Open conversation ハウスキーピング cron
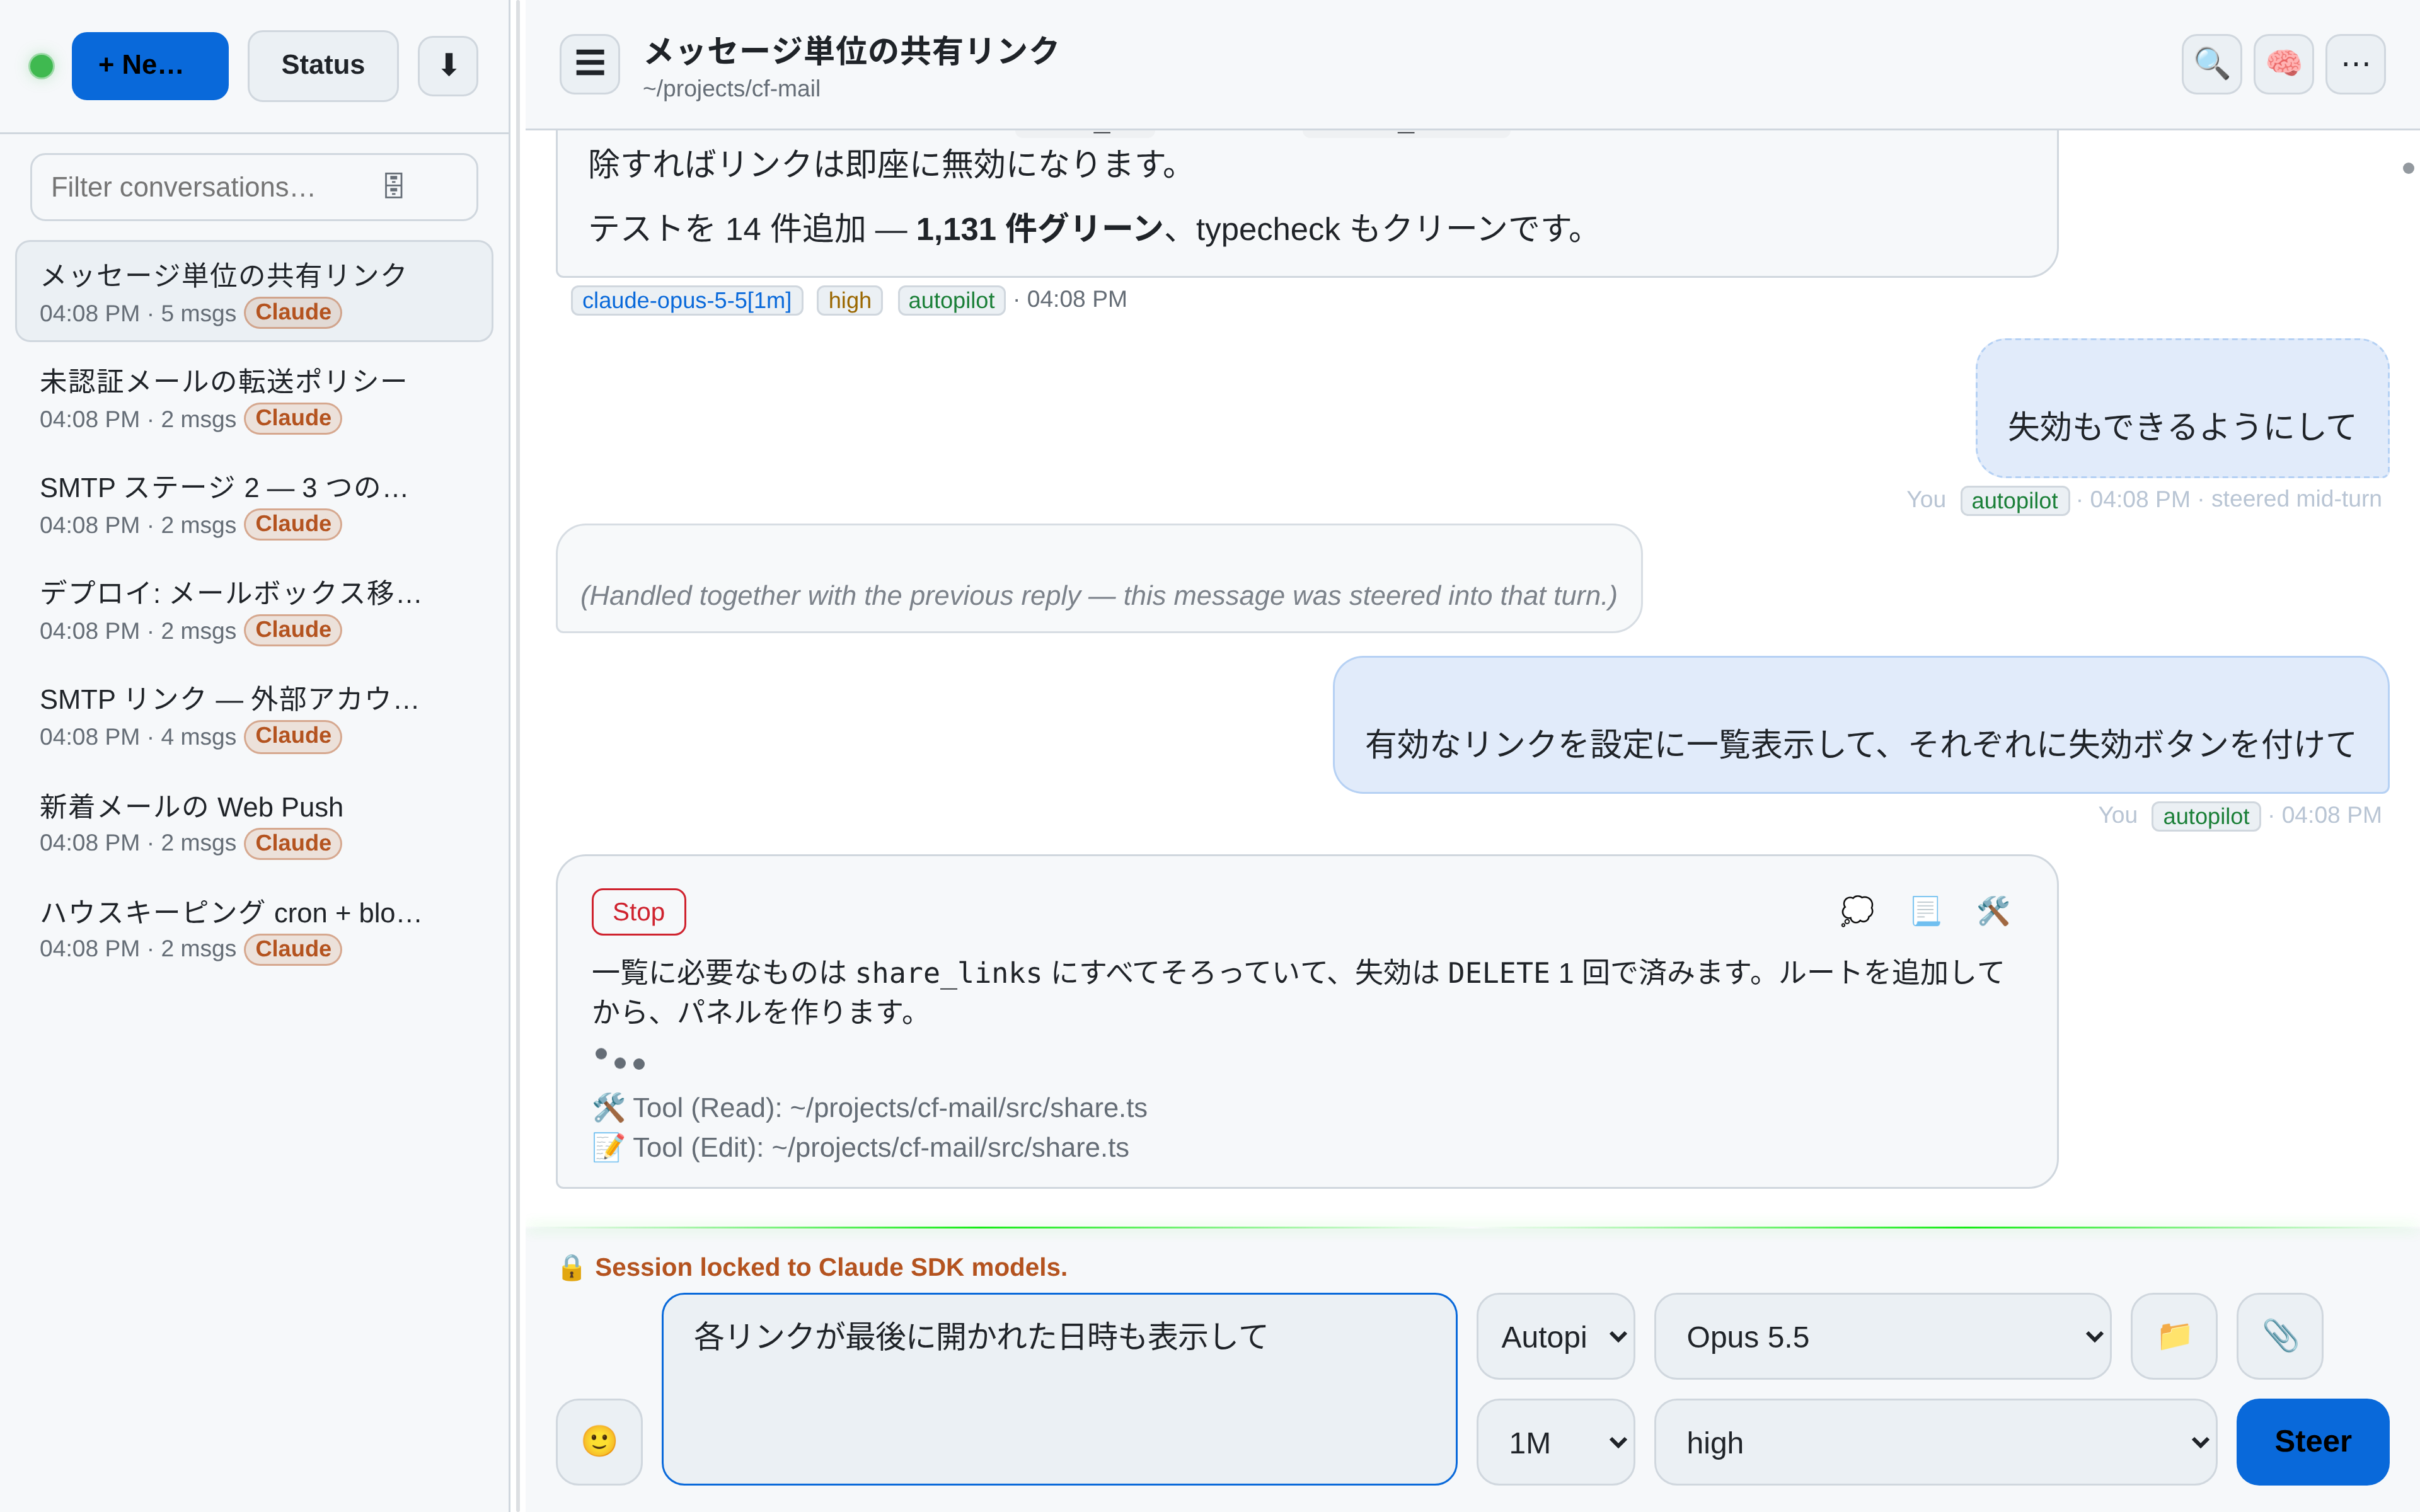The width and height of the screenshot is (2420, 1512). [254, 929]
